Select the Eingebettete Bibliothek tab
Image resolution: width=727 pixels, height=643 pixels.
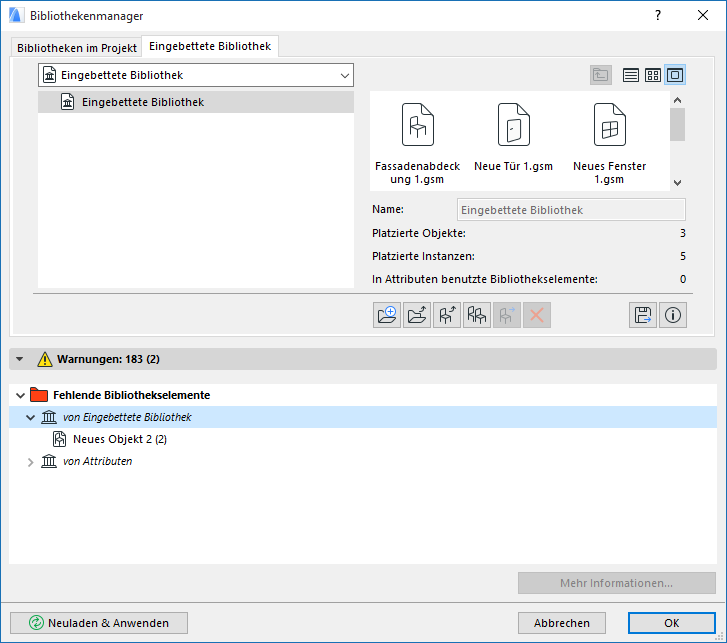click(x=210, y=46)
